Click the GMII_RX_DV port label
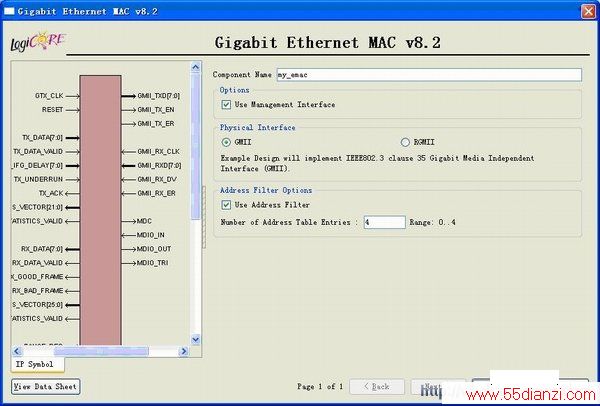The height and width of the screenshot is (406, 600). (157, 179)
